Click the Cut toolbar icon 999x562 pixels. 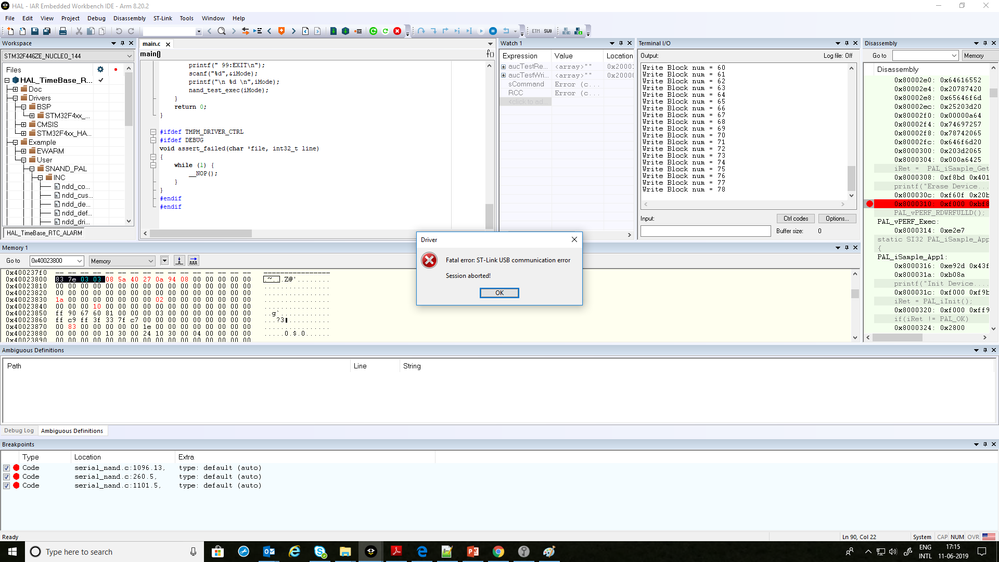[x=79, y=31]
